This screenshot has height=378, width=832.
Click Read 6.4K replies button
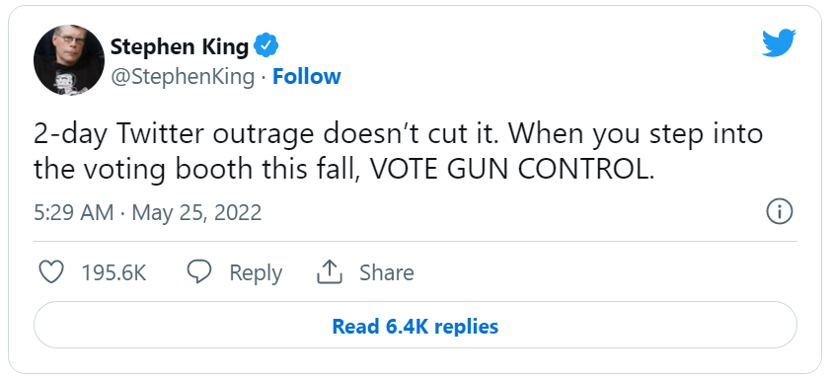click(x=415, y=325)
